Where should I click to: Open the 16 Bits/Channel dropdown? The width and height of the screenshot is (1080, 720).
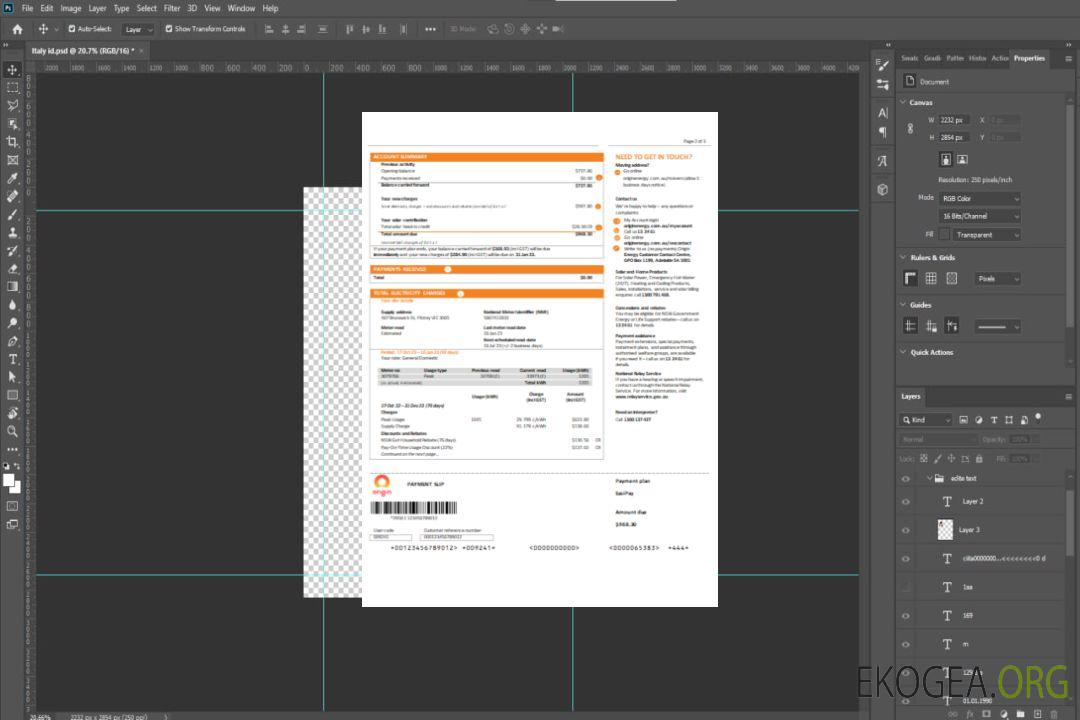coord(979,216)
